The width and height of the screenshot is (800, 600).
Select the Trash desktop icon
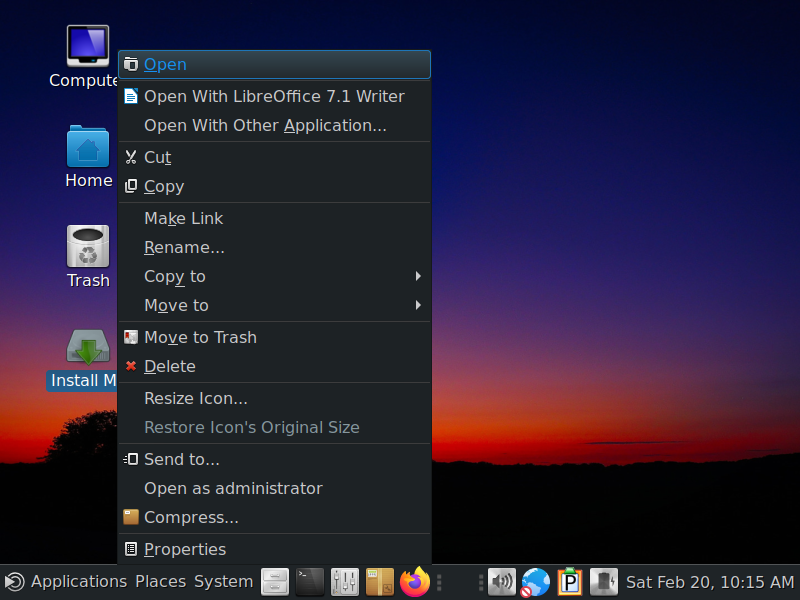88,246
